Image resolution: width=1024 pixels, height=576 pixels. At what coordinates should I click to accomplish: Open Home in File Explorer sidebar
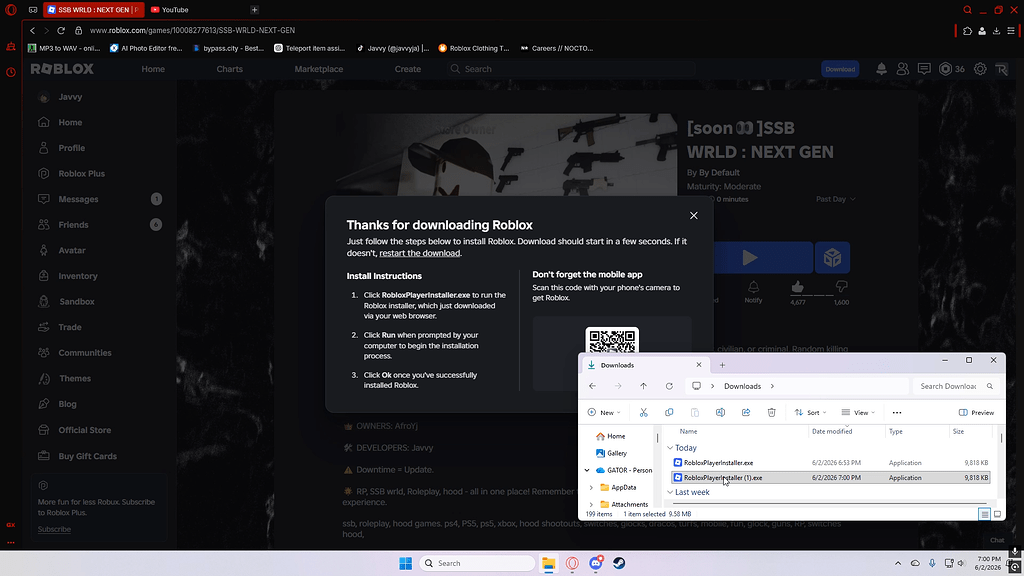click(616, 436)
